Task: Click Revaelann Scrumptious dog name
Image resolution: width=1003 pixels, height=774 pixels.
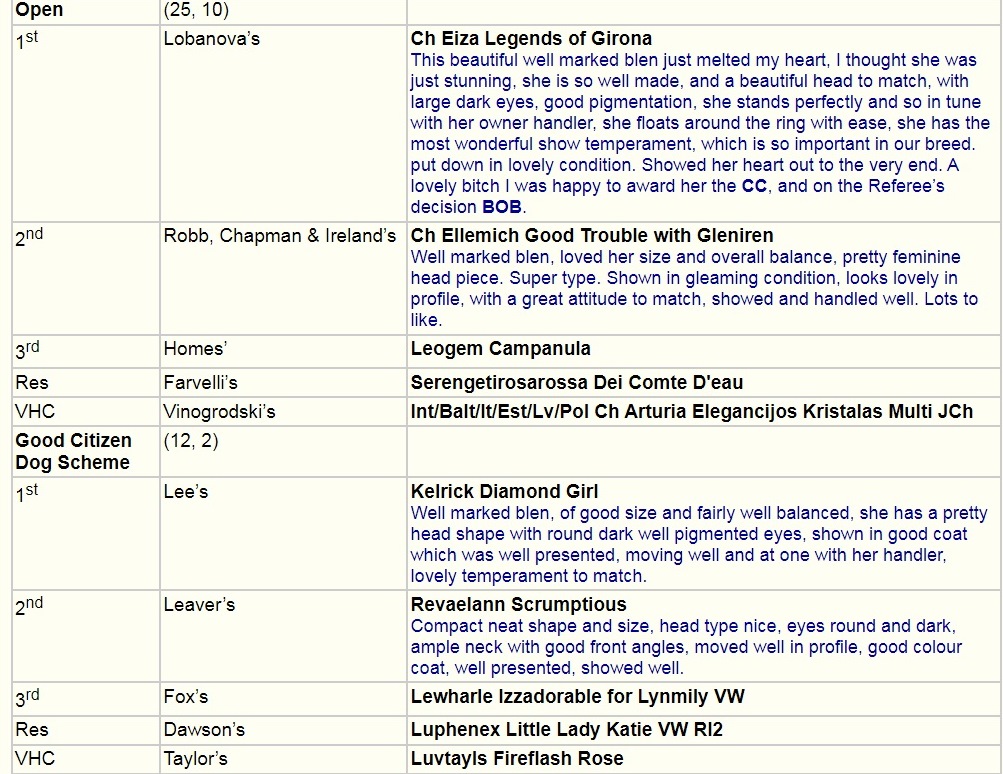Action: click(x=518, y=605)
